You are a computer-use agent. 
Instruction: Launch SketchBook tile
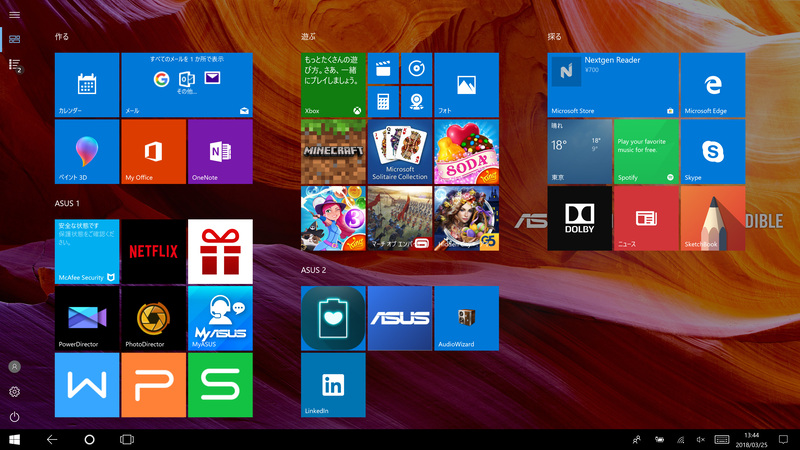click(713, 218)
